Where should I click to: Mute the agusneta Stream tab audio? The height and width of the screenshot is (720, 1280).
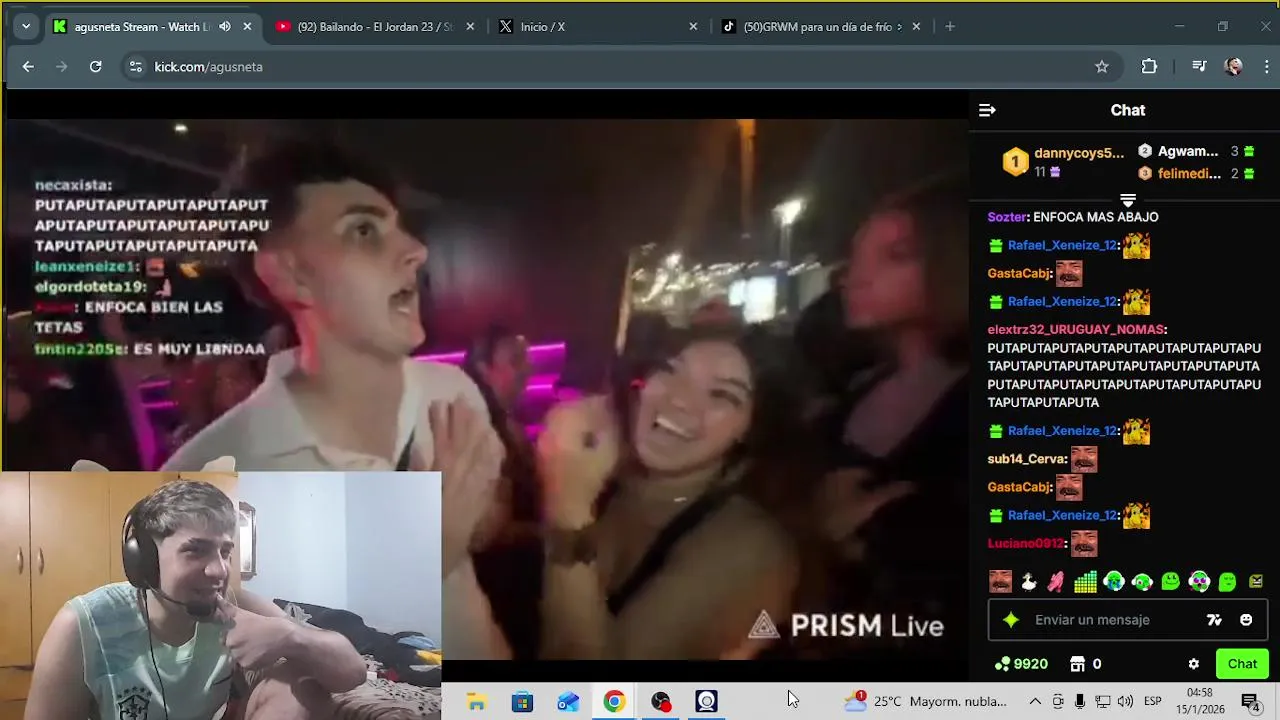tap(225, 27)
